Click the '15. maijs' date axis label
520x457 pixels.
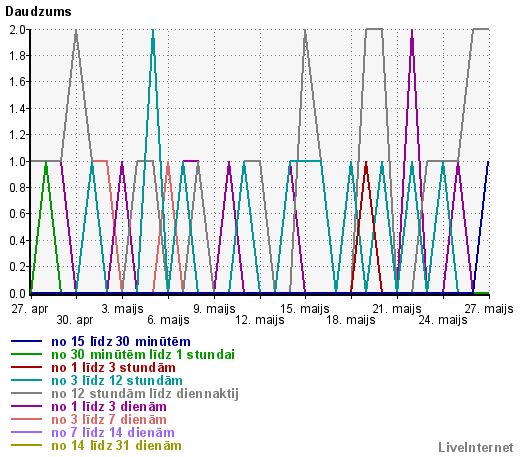305,309
